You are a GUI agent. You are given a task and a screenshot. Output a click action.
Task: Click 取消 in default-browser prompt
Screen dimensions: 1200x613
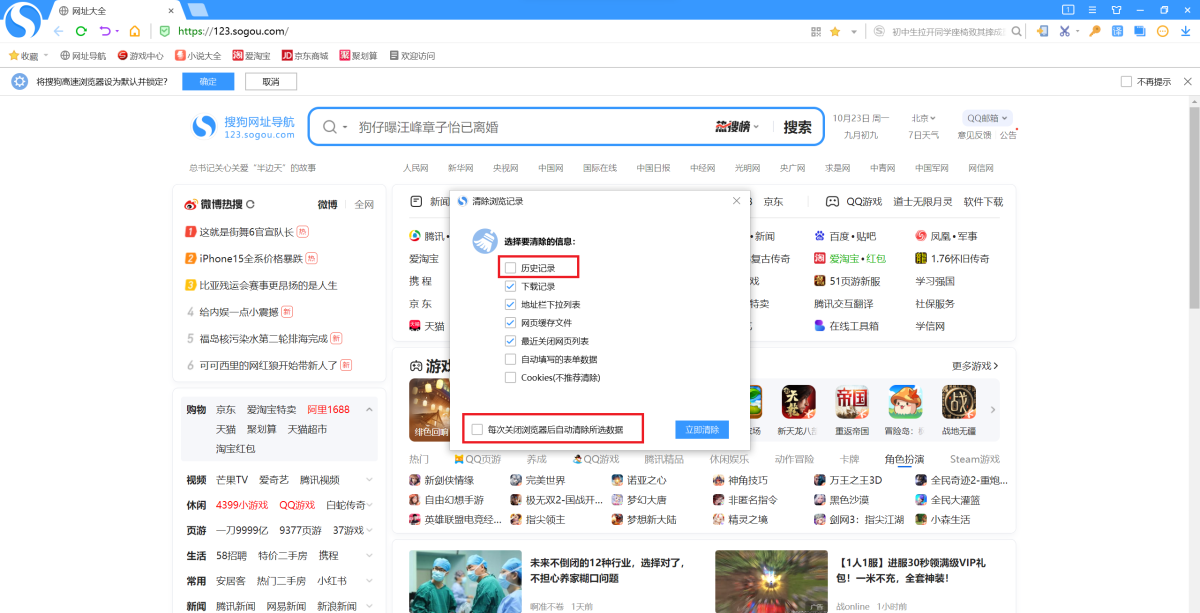pyautogui.click(x=271, y=81)
